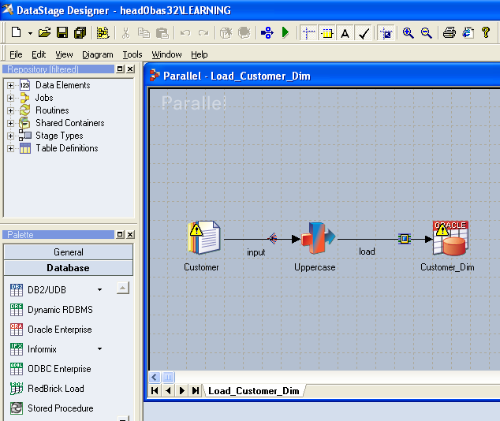Toggle annotations display with A button
The width and height of the screenshot is (500, 421).
345,33
